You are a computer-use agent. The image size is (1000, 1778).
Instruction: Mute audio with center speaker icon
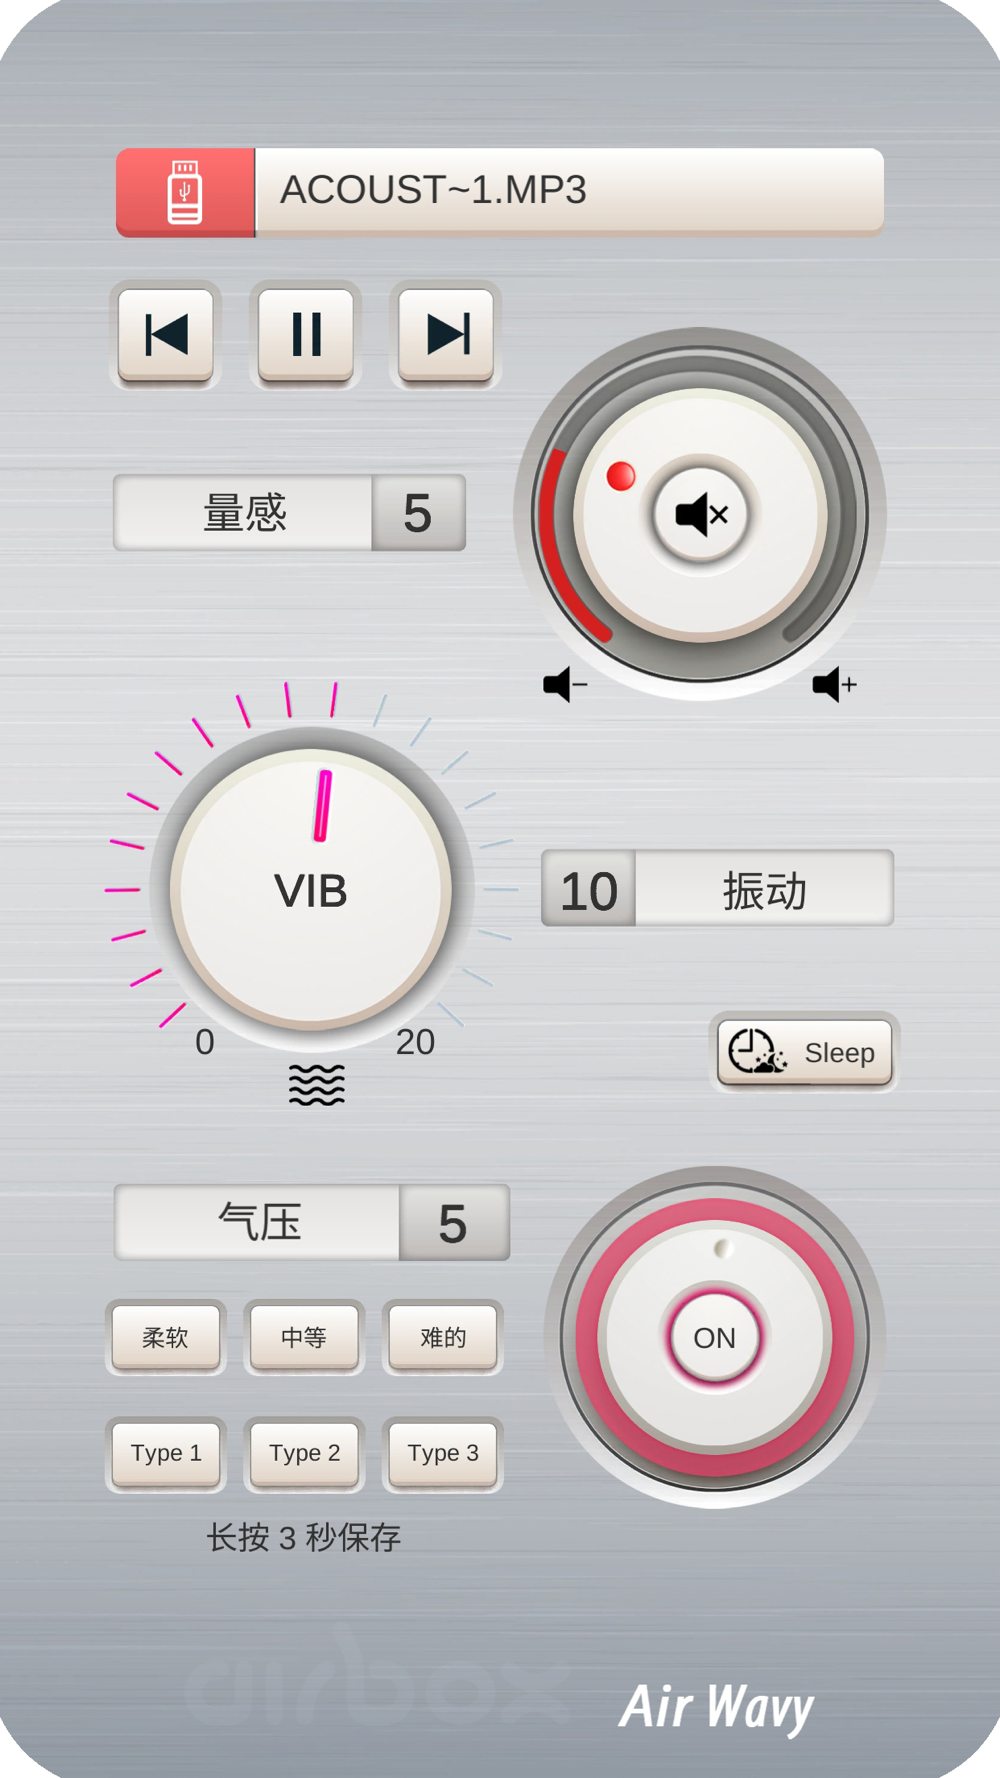(701, 515)
